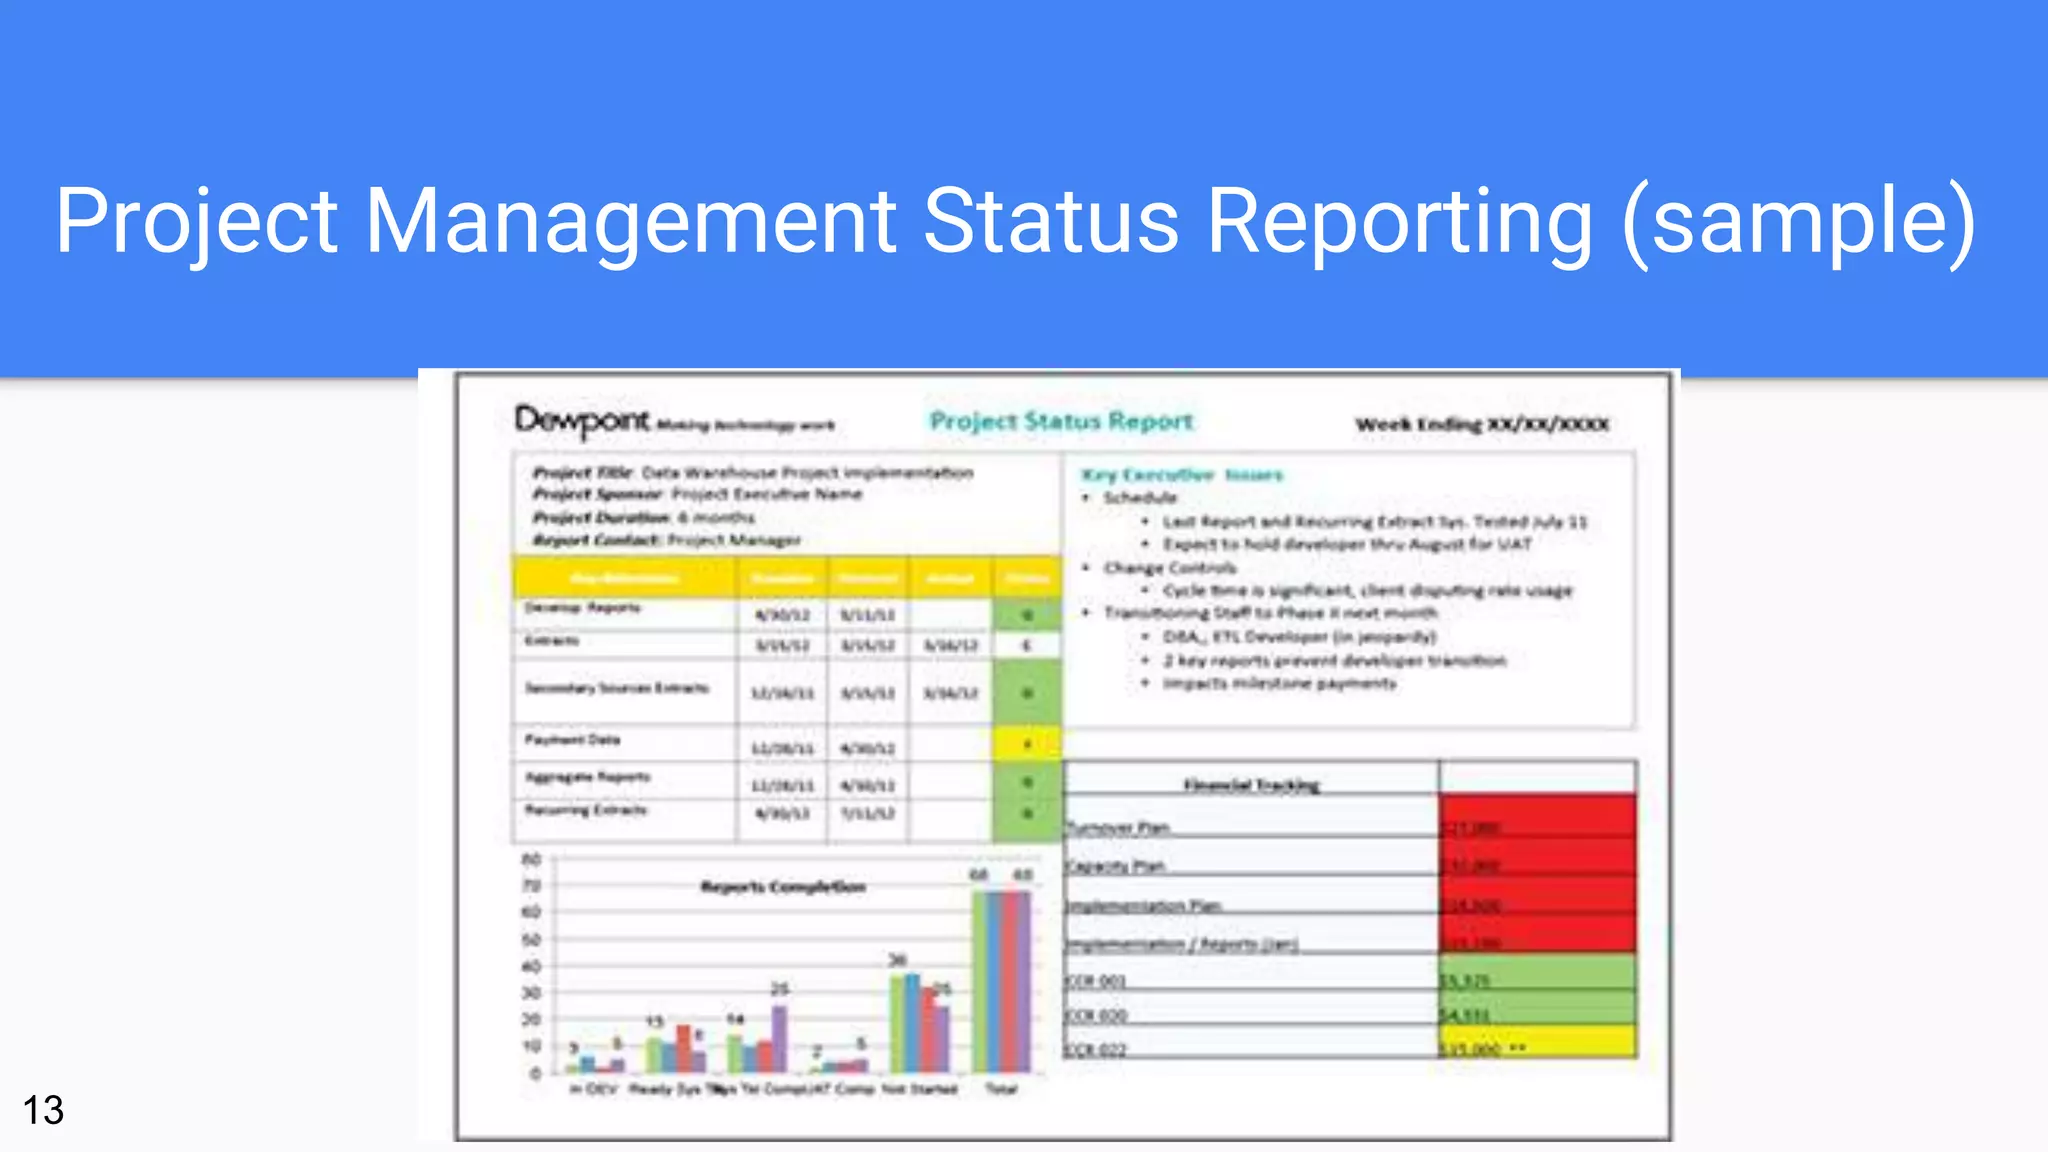2048x1152 pixels.
Task: Click the yellow amount cell for CCR 022
Action: point(1538,1042)
